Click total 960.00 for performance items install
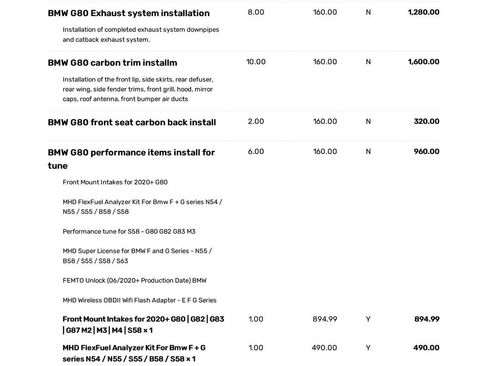 point(427,152)
